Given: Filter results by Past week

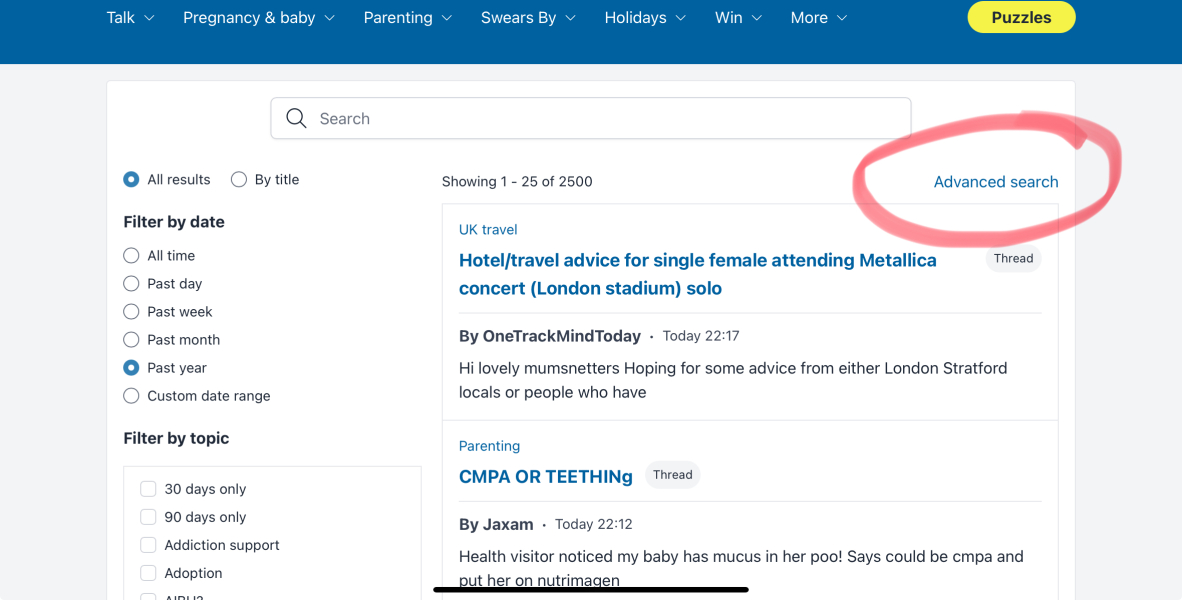Looking at the screenshot, I should pos(131,312).
